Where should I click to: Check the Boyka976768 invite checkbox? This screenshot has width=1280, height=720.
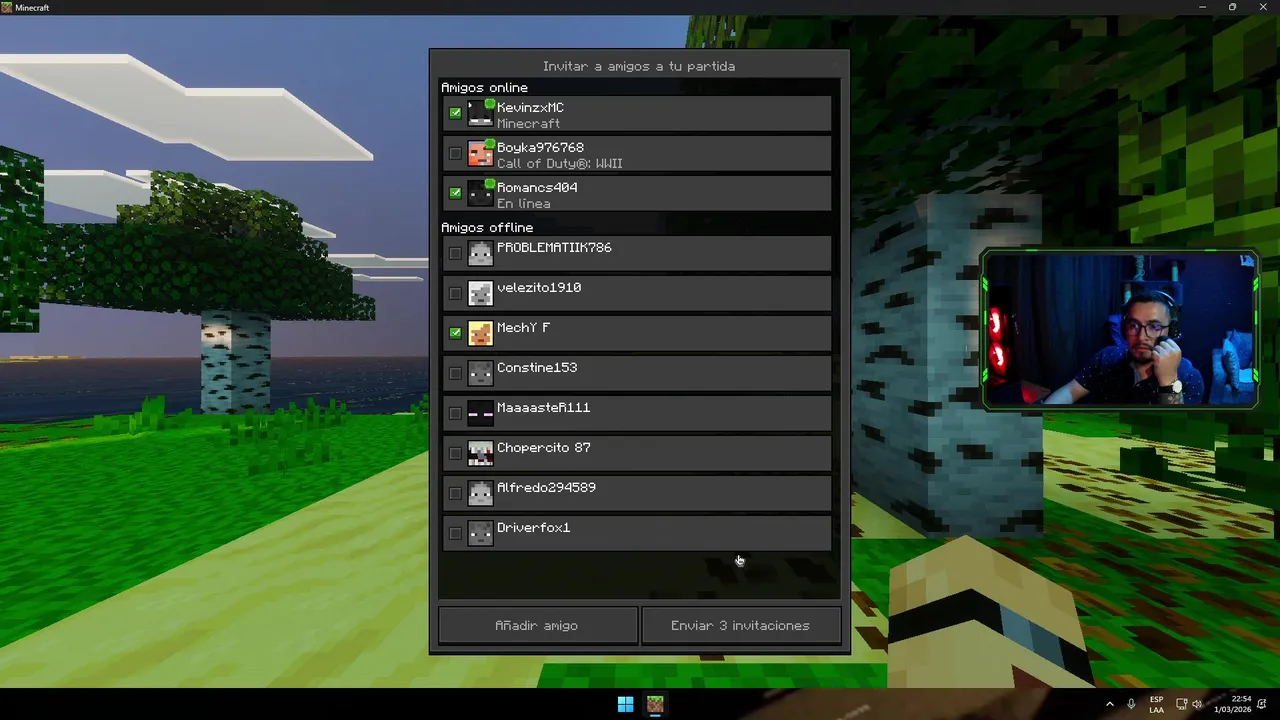pos(456,153)
